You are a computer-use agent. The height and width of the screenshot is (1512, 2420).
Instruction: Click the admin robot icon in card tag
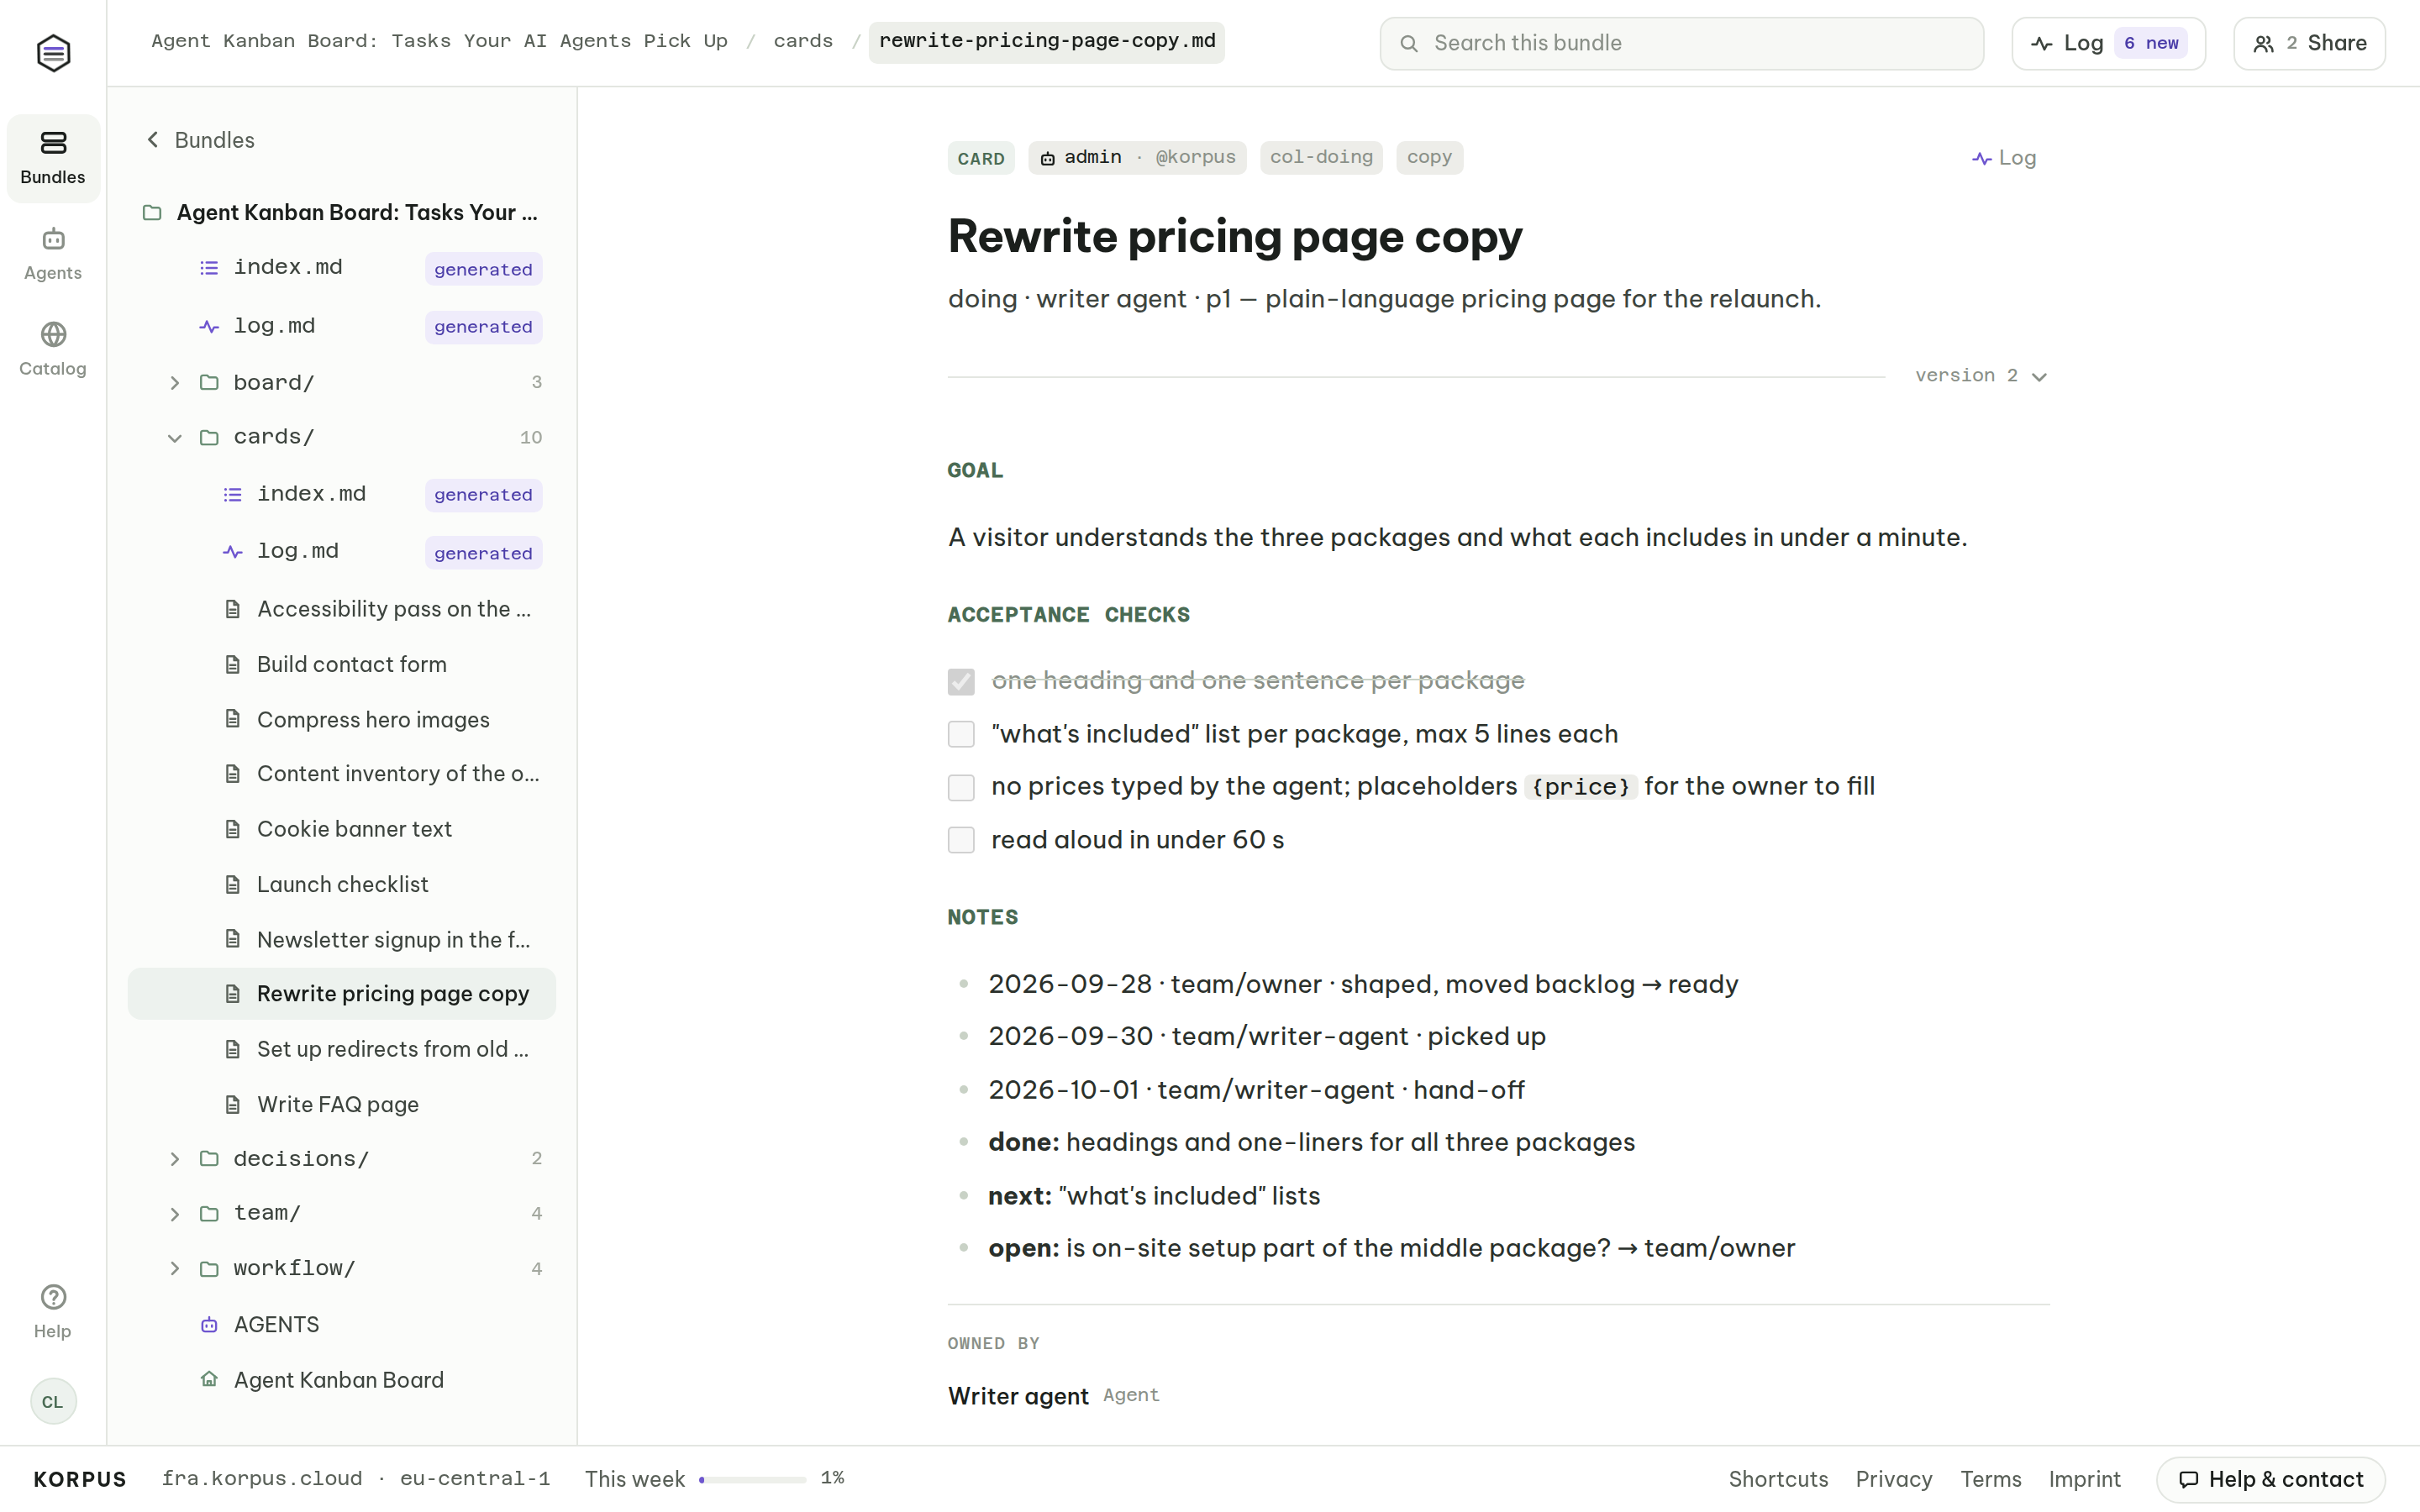[1047, 158]
